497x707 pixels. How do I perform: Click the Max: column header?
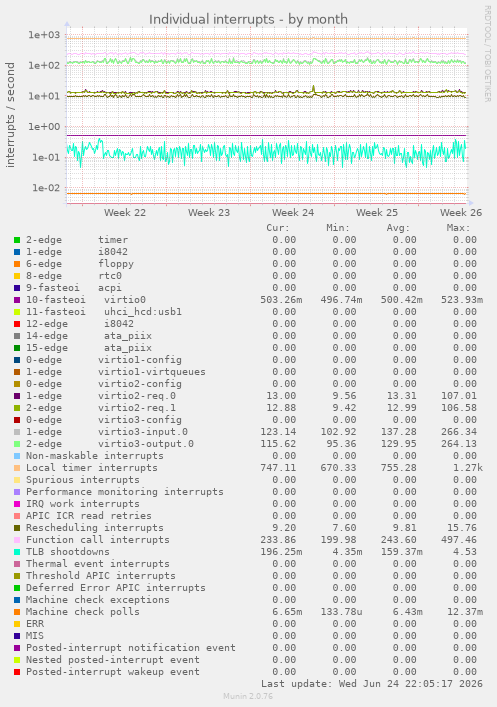[458, 228]
